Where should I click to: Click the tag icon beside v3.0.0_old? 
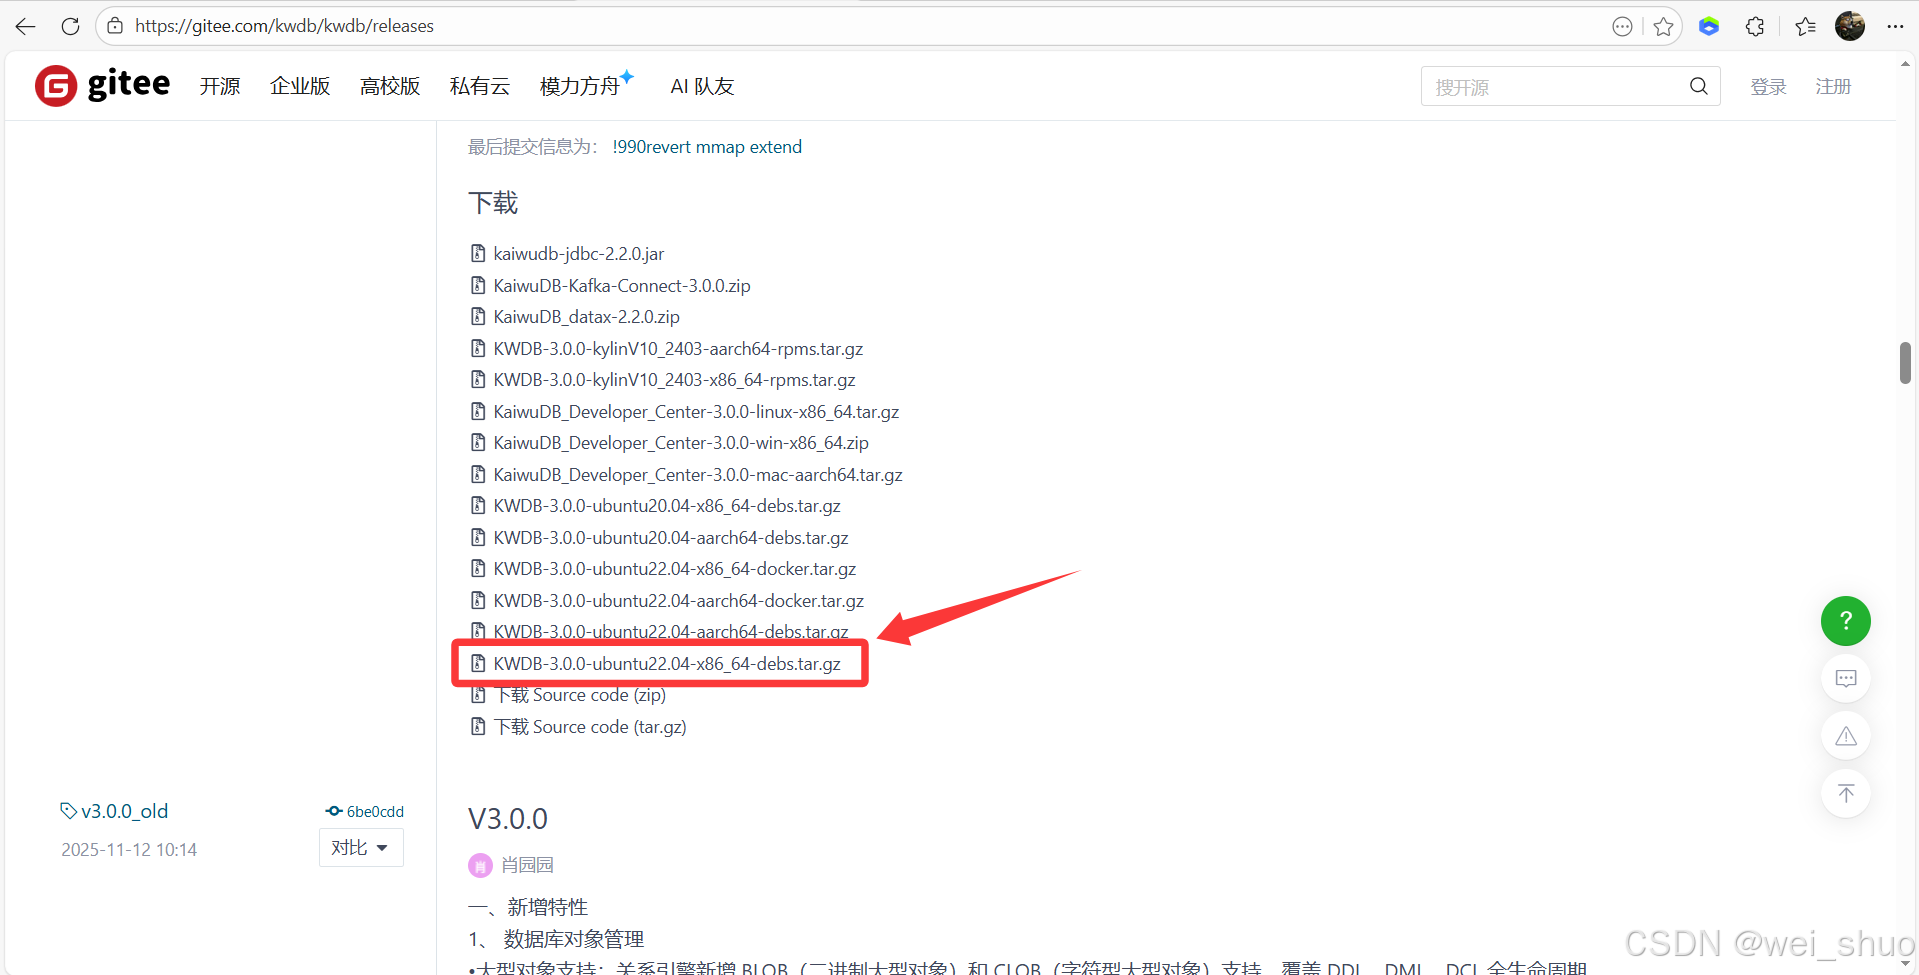pyautogui.click(x=68, y=810)
